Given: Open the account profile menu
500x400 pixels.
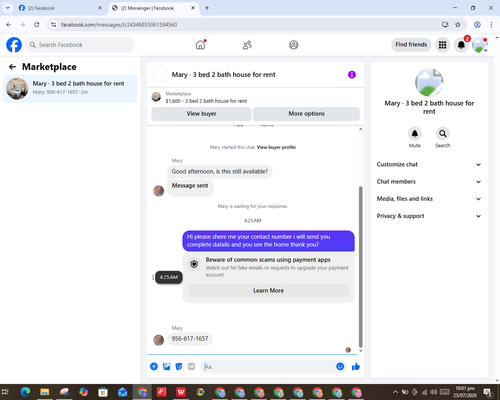Looking at the screenshot, I should (x=480, y=45).
